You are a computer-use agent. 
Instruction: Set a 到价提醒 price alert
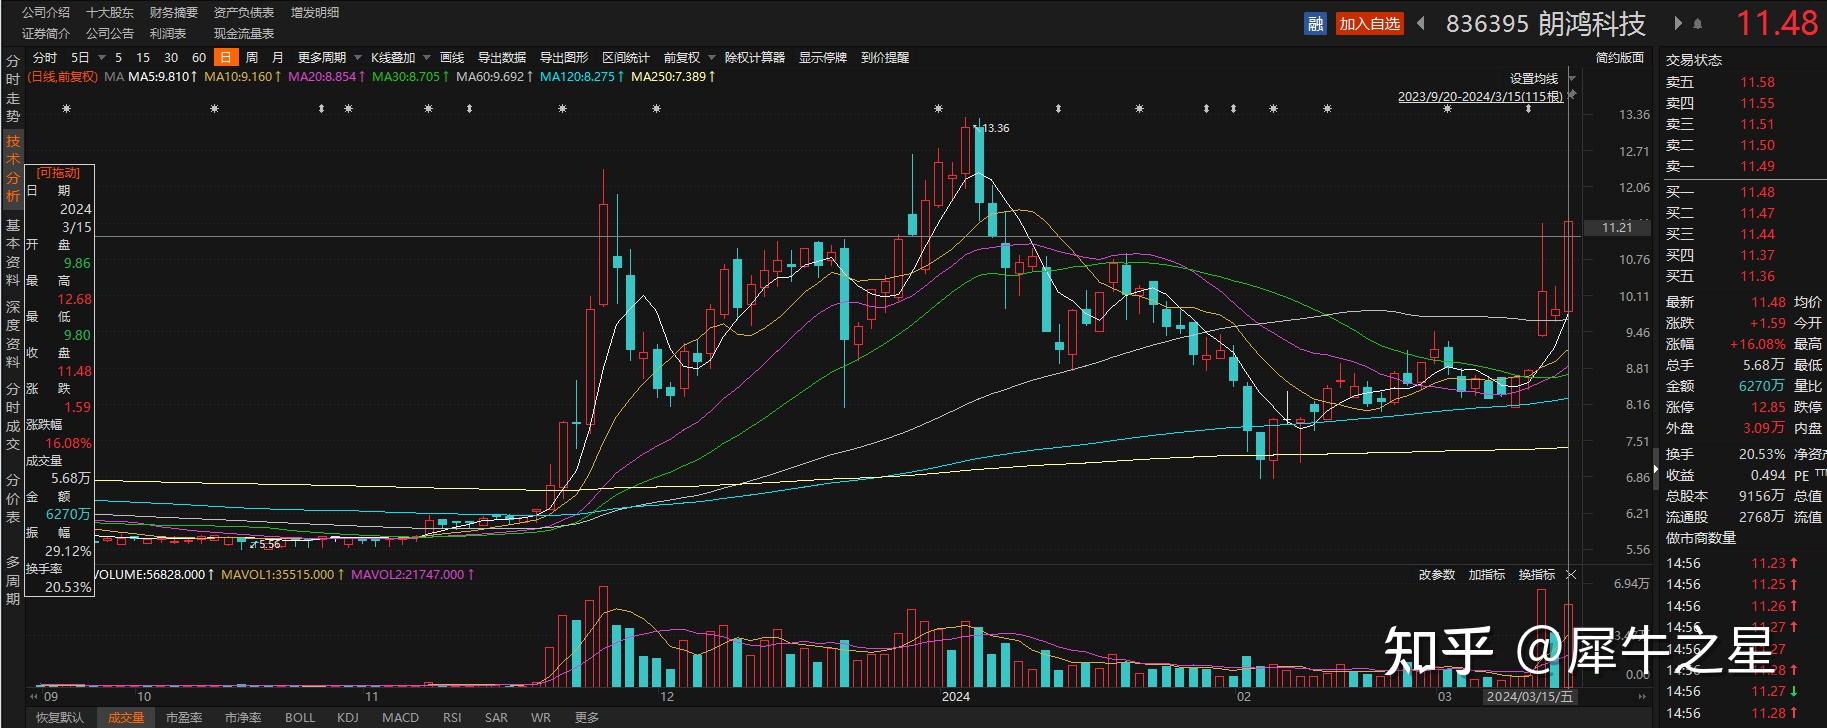tap(885, 58)
